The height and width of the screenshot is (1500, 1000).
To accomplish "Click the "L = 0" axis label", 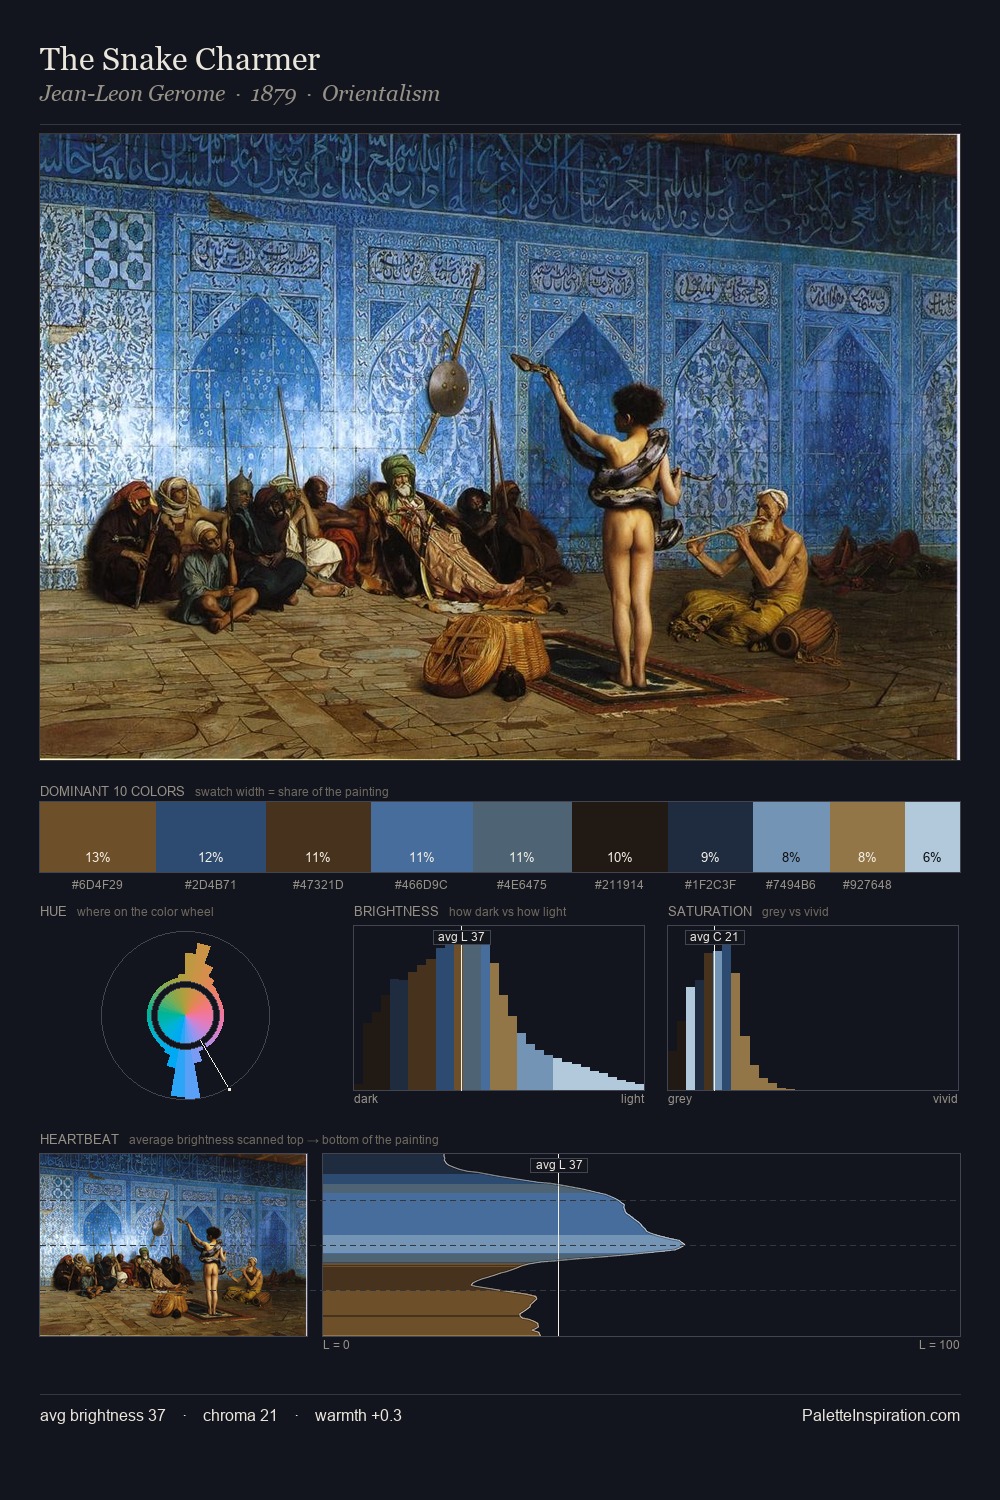I will (x=336, y=1345).
